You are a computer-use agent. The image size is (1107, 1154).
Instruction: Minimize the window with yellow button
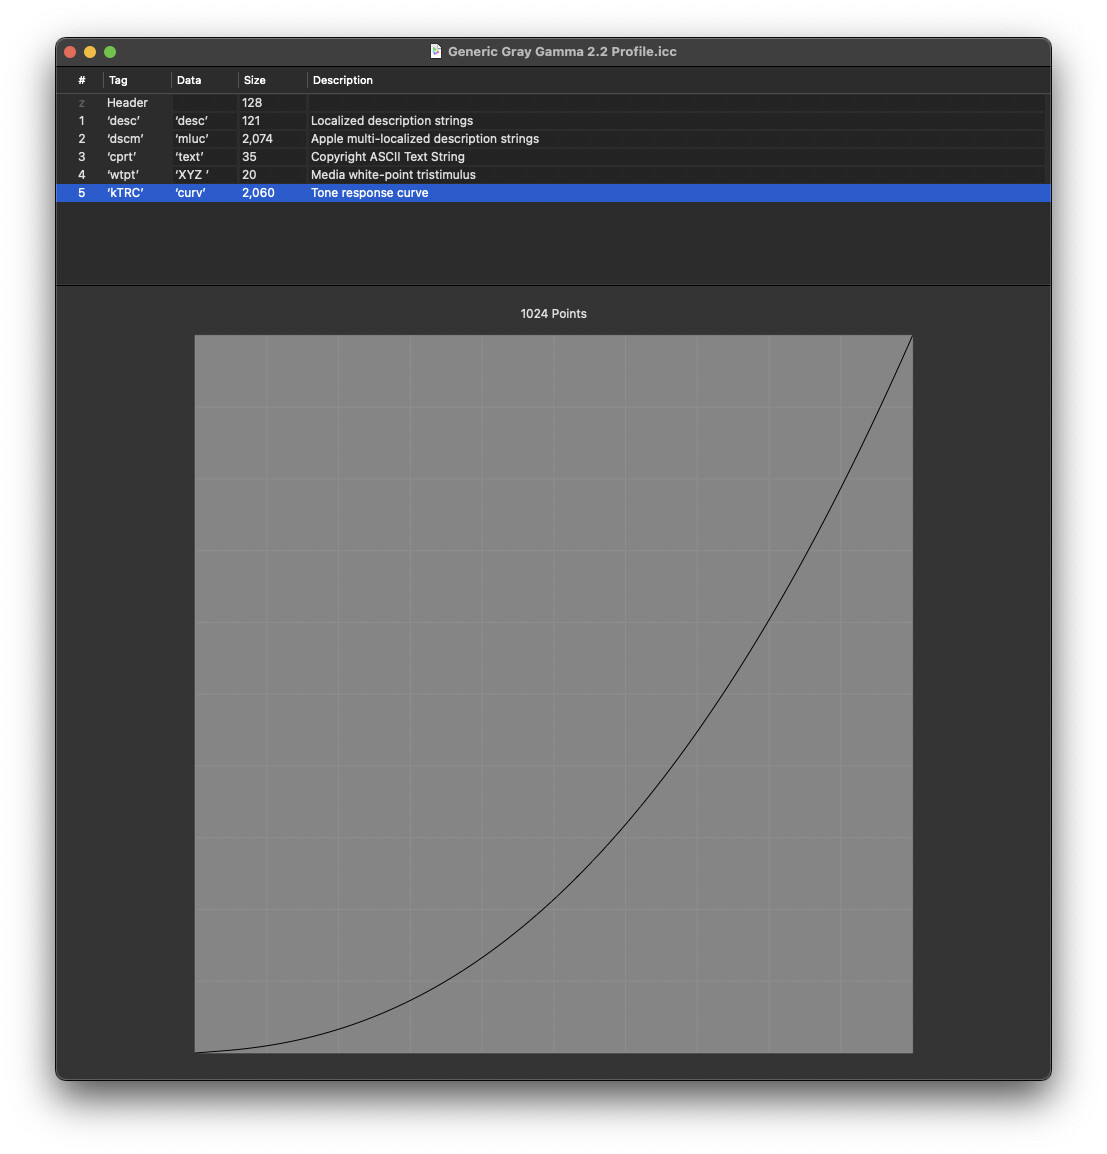90,52
